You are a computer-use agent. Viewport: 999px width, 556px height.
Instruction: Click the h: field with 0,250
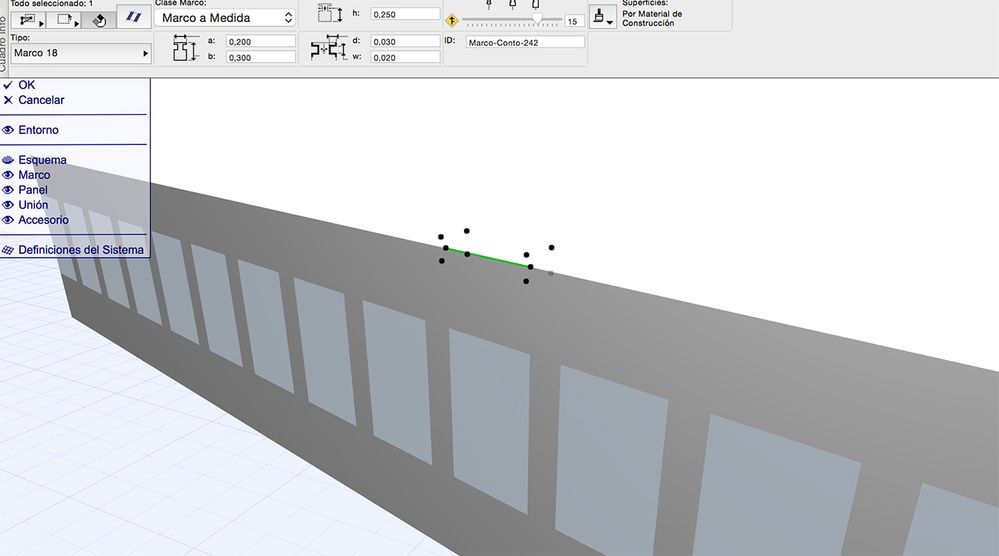pos(405,14)
